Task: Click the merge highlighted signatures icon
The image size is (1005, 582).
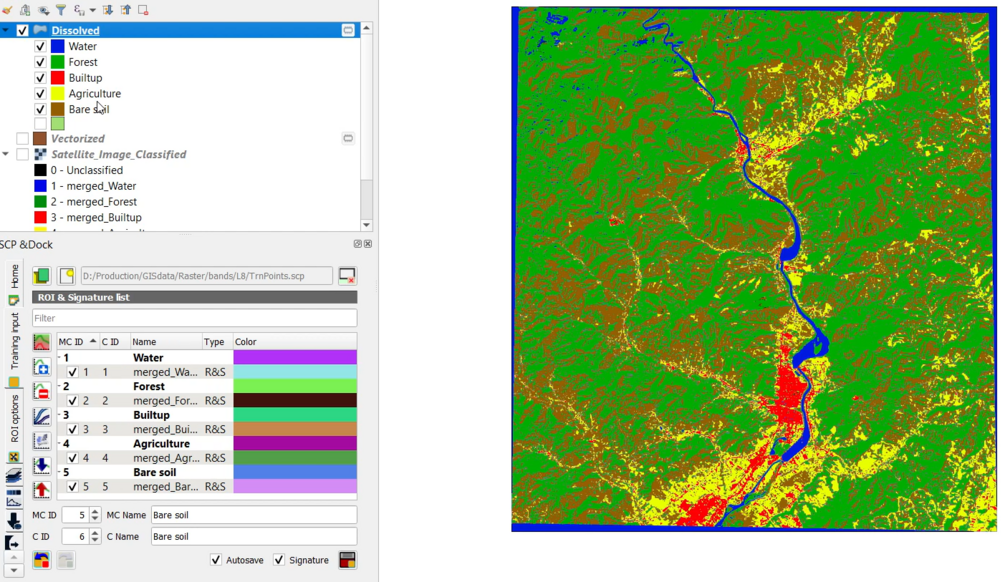Action: (42, 342)
